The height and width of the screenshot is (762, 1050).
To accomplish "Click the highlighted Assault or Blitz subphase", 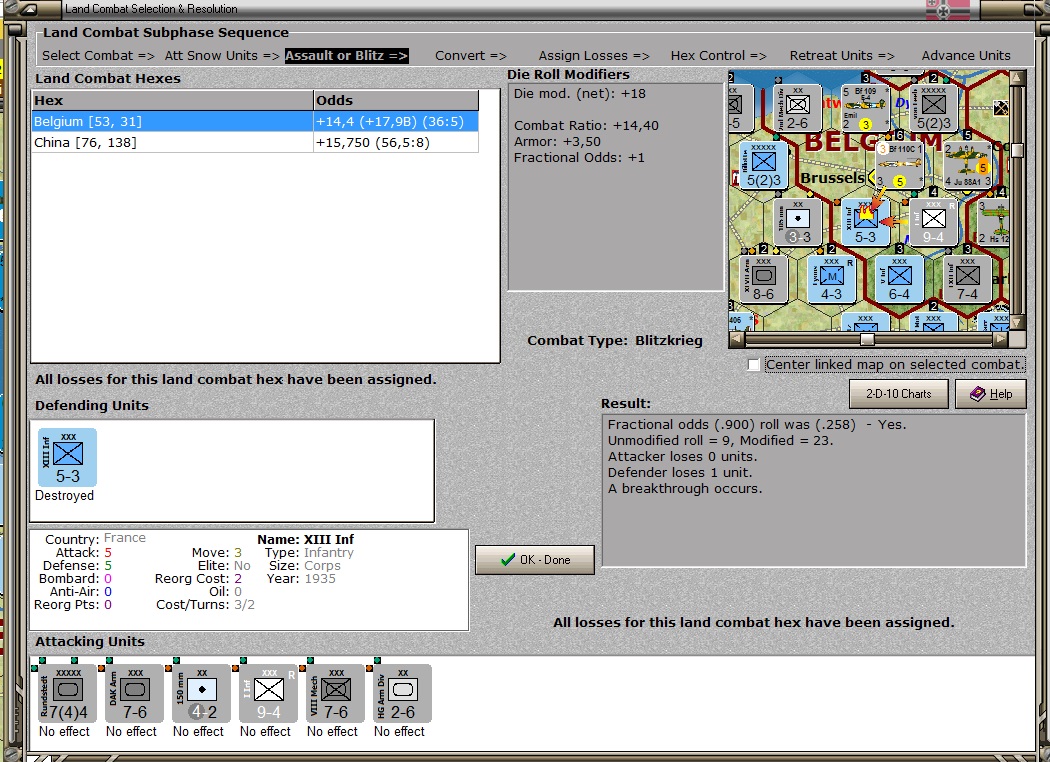I will tap(346, 56).
